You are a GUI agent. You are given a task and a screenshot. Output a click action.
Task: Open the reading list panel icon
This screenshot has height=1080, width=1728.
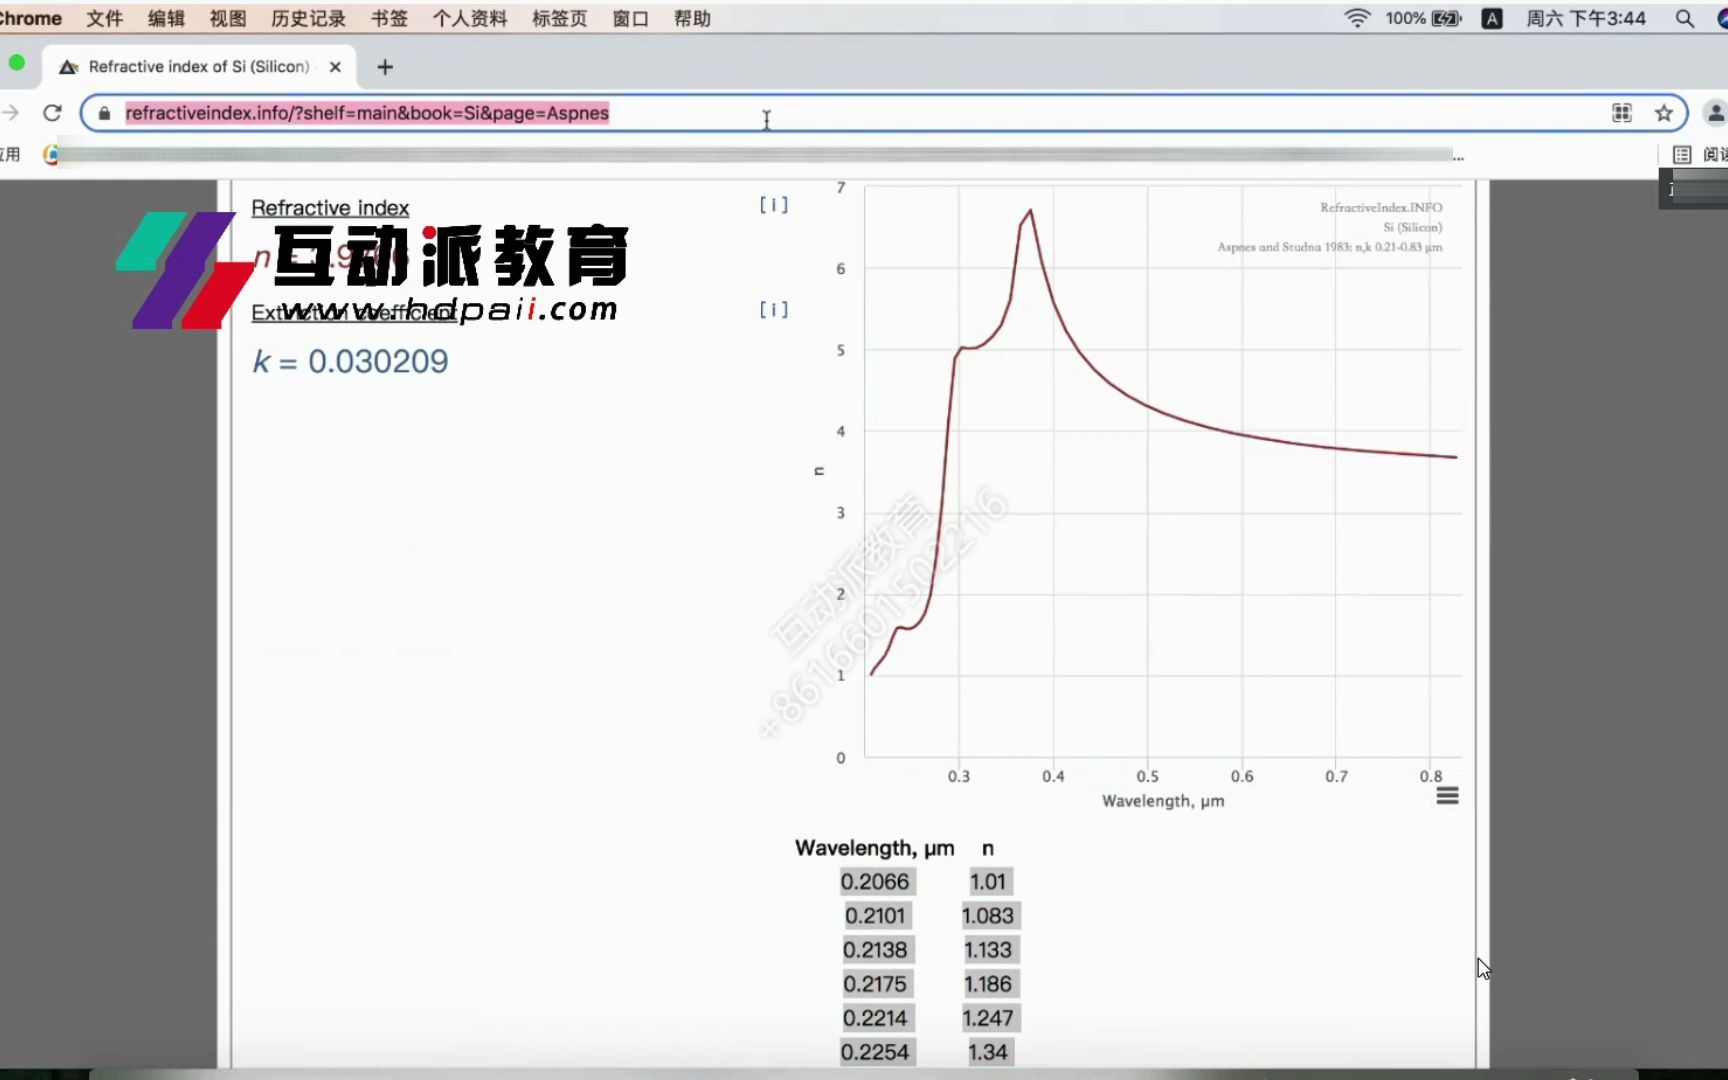pyautogui.click(x=1682, y=154)
